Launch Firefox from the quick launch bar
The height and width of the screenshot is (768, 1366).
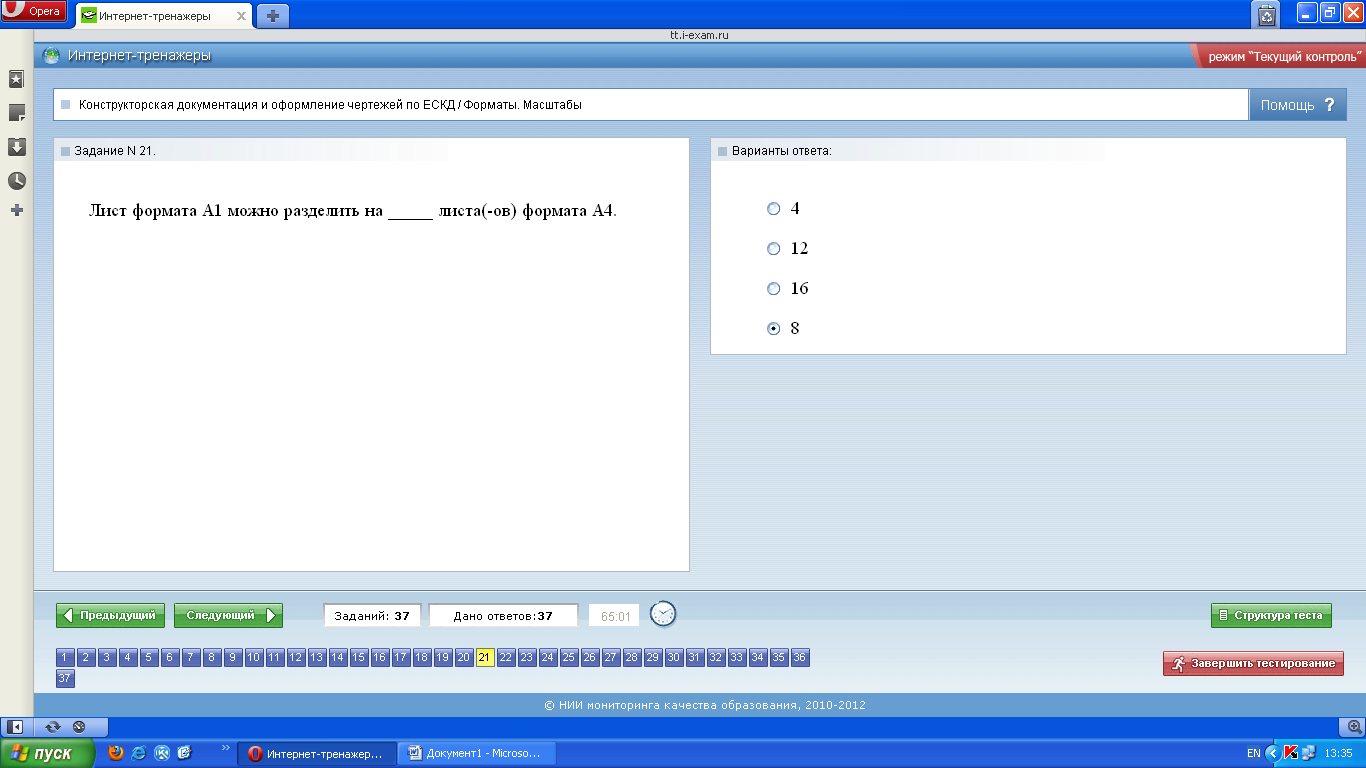(x=117, y=753)
